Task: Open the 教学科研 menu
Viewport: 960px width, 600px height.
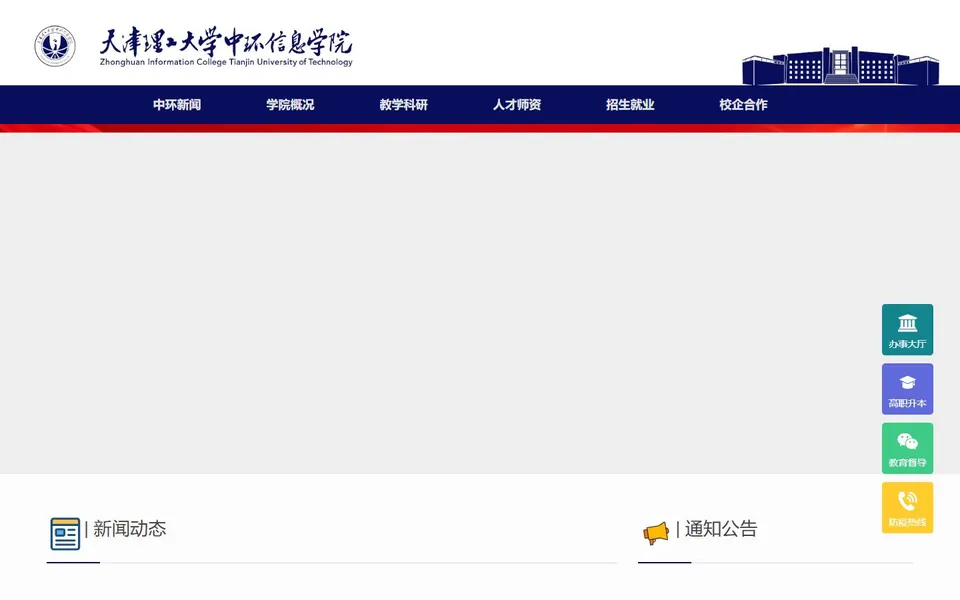Action: click(x=403, y=105)
